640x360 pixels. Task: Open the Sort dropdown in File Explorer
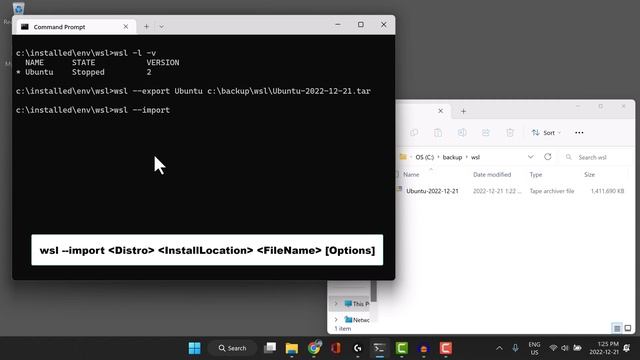546,133
